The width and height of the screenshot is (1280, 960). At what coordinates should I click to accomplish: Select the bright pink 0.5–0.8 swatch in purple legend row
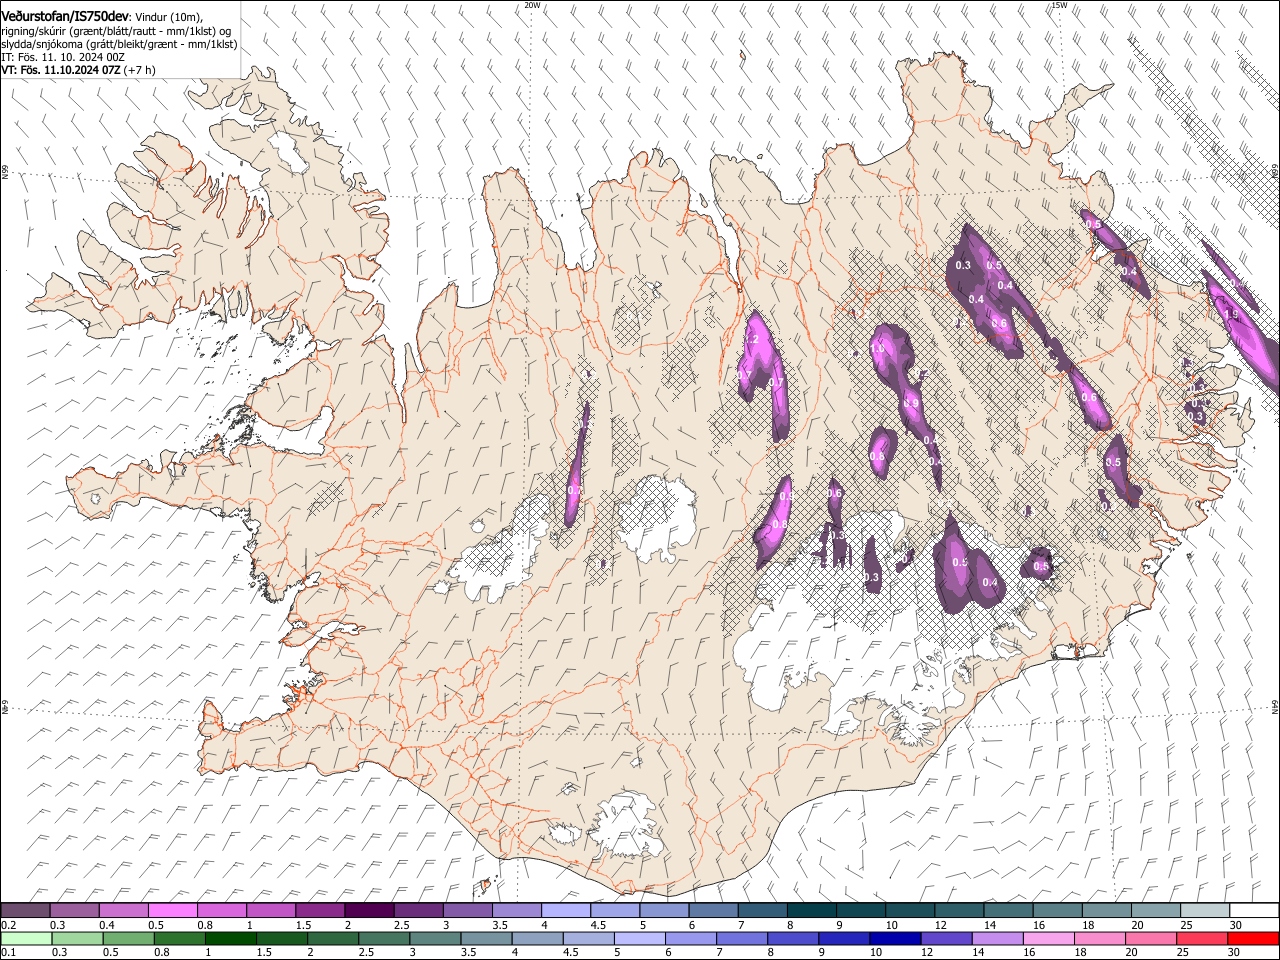[172, 911]
